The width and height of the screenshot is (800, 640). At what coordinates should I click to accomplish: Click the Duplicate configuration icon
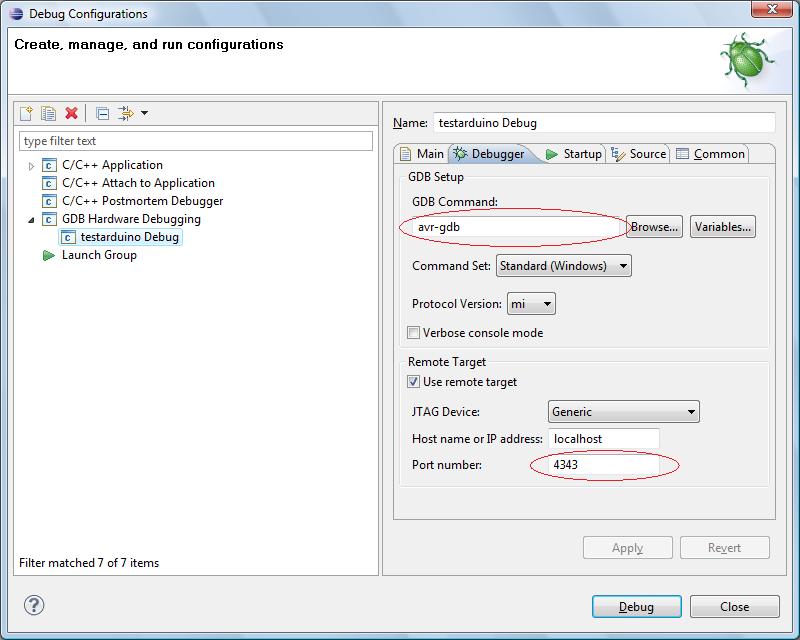[x=48, y=113]
